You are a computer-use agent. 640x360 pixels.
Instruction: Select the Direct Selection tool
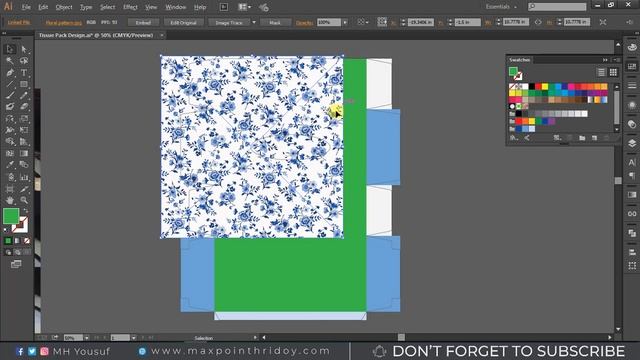(24, 49)
